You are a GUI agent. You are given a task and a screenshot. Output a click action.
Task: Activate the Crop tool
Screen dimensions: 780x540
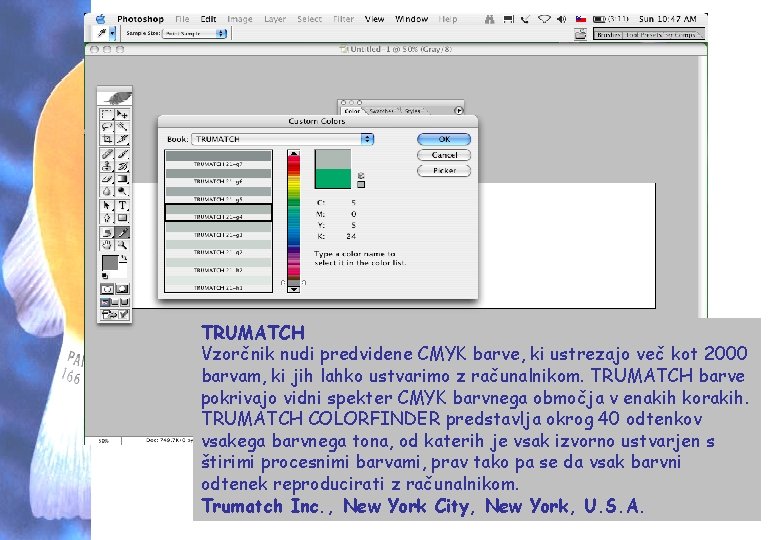tap(107, 139)
